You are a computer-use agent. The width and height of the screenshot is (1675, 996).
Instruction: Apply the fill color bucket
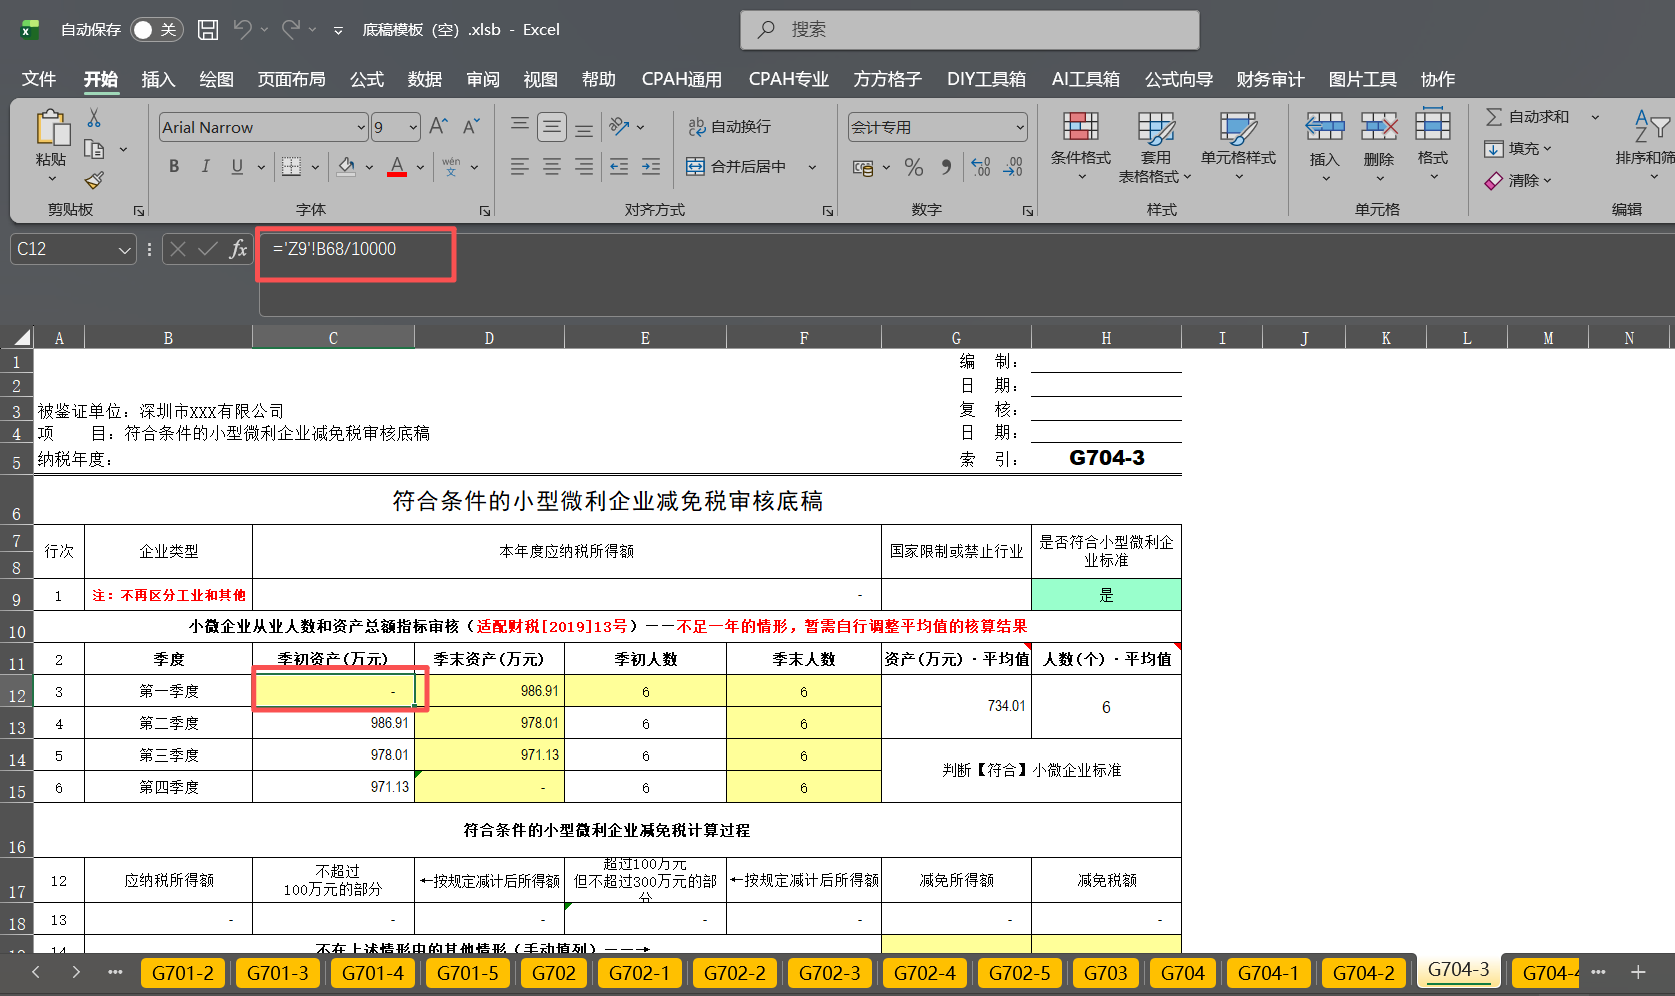(x=346, y=166)
